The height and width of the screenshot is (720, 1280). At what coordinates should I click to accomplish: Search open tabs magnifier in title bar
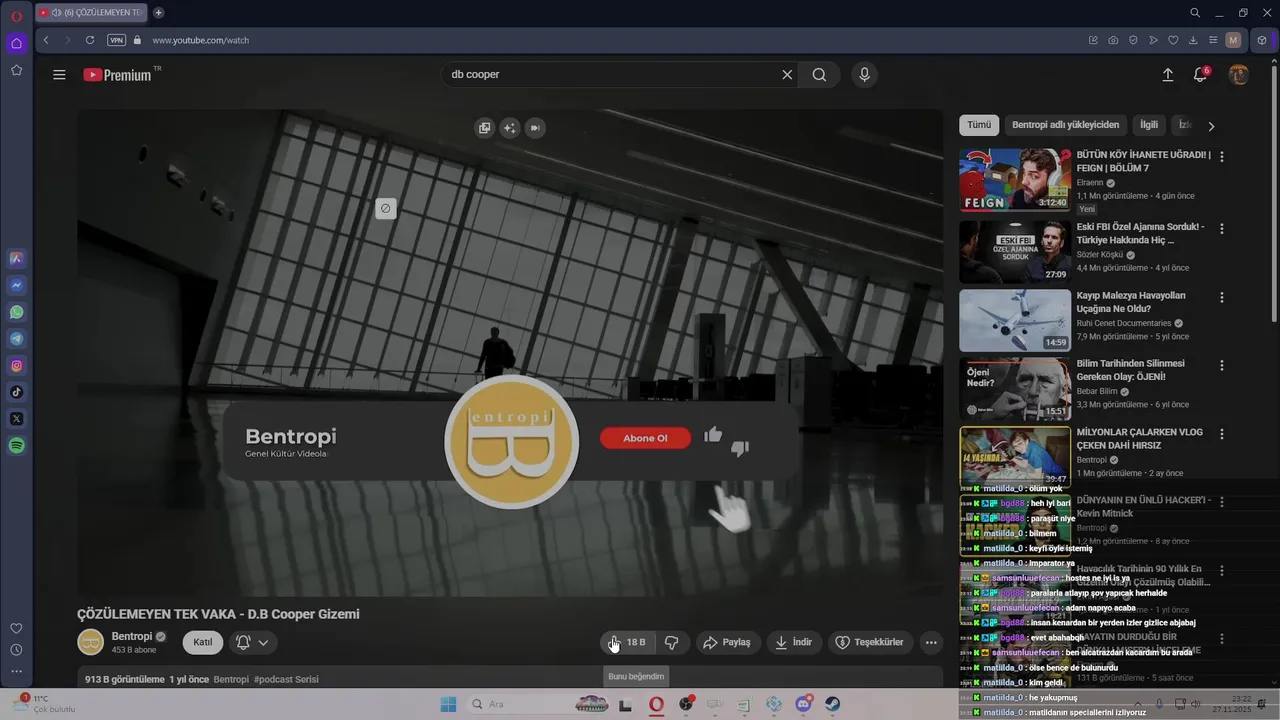click(1195, 13)
